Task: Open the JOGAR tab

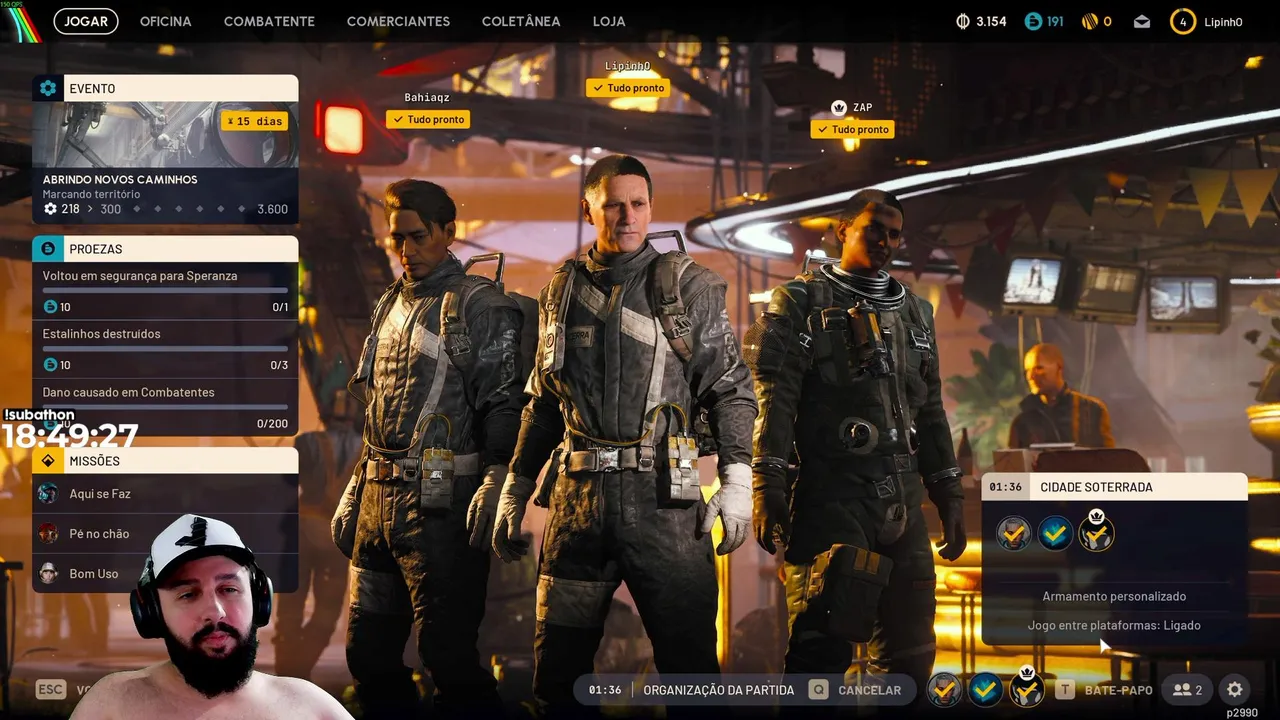Action: click(x=86, y=21)
